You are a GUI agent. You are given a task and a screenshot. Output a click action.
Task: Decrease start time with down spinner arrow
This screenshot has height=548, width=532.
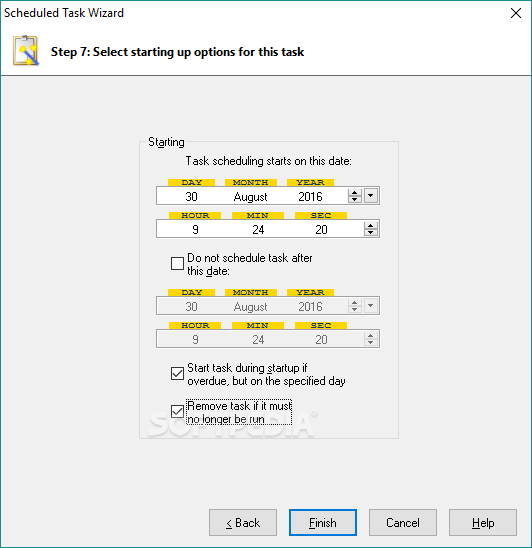point(371,232)
